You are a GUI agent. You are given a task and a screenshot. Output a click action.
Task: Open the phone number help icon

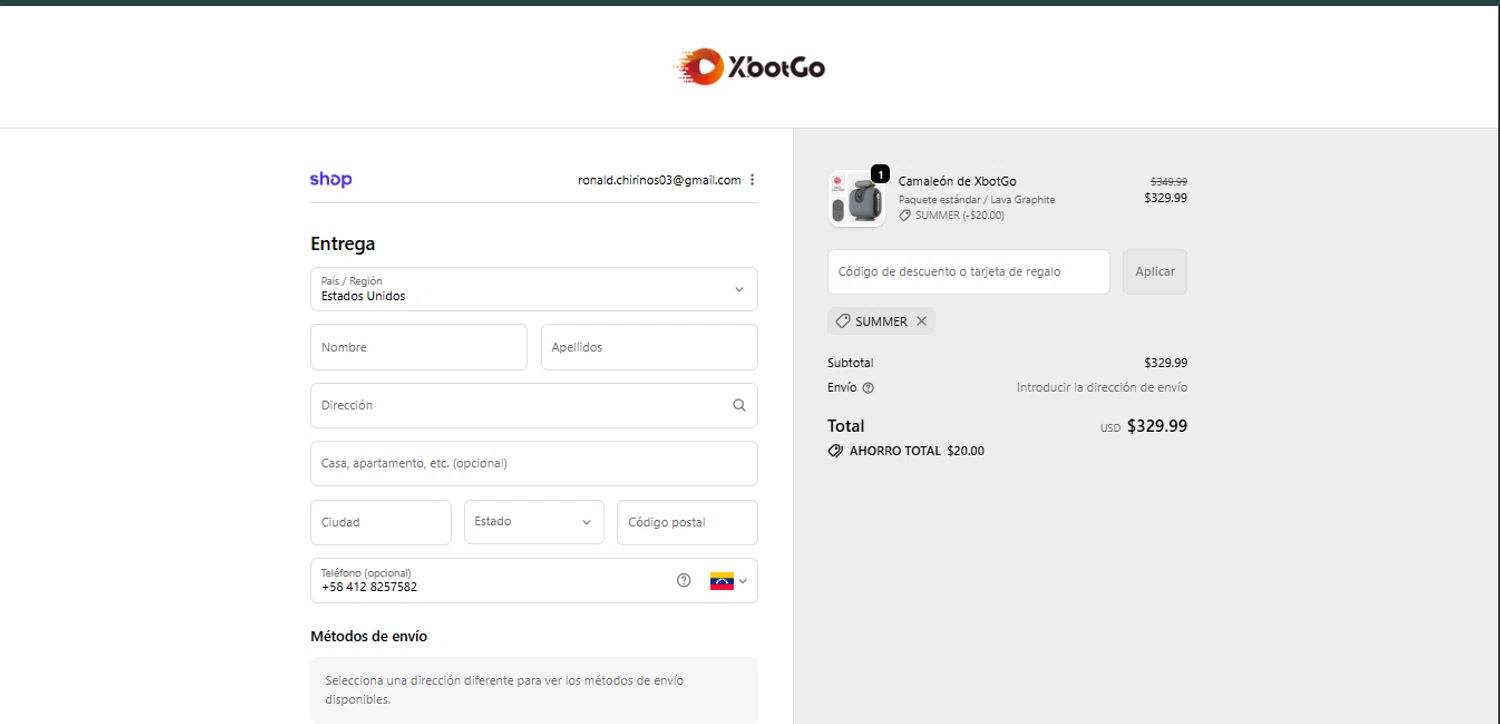coord(684,580)
